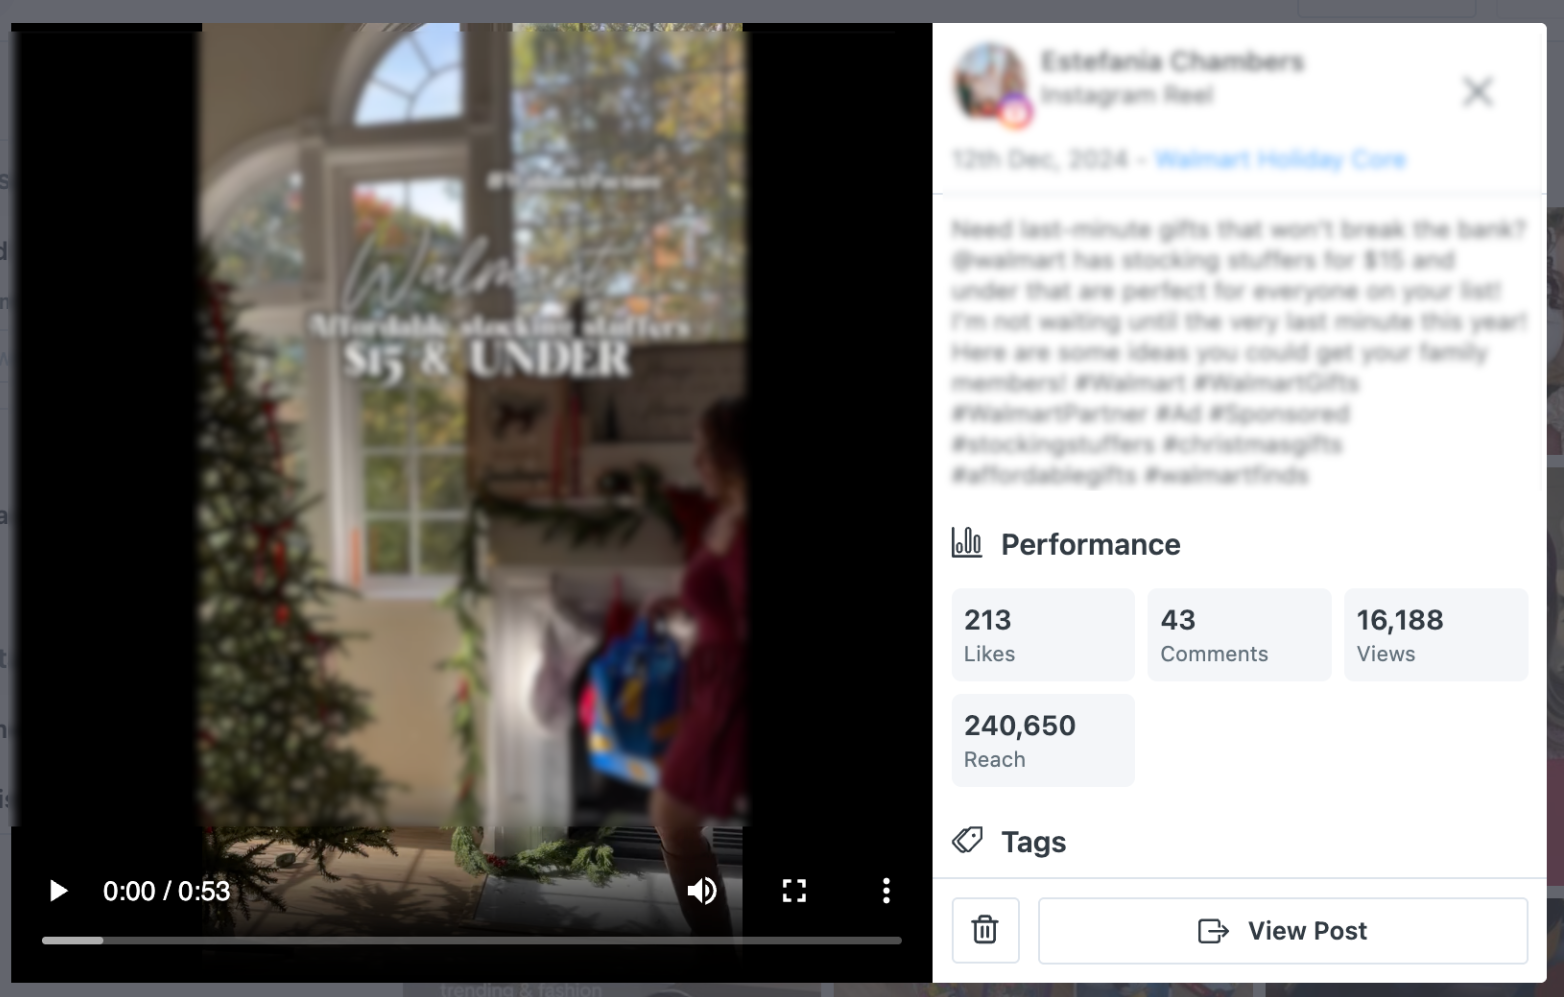The height and width of the screenshot is (997, 1564).
Task: Click the Estefania Chambers name
Action: [x=1172, y=62]
